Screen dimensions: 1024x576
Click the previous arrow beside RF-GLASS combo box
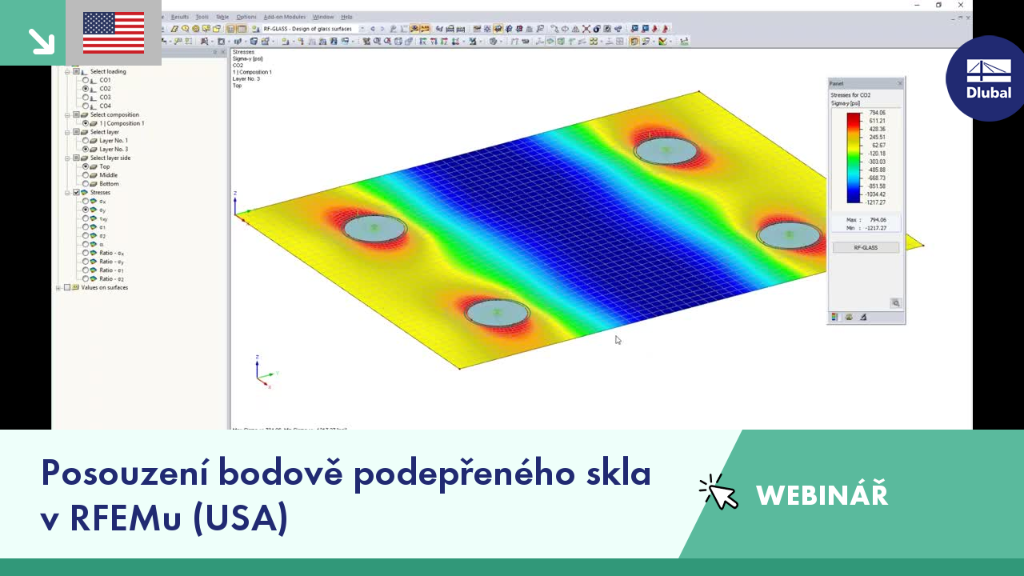coord(373,29)
